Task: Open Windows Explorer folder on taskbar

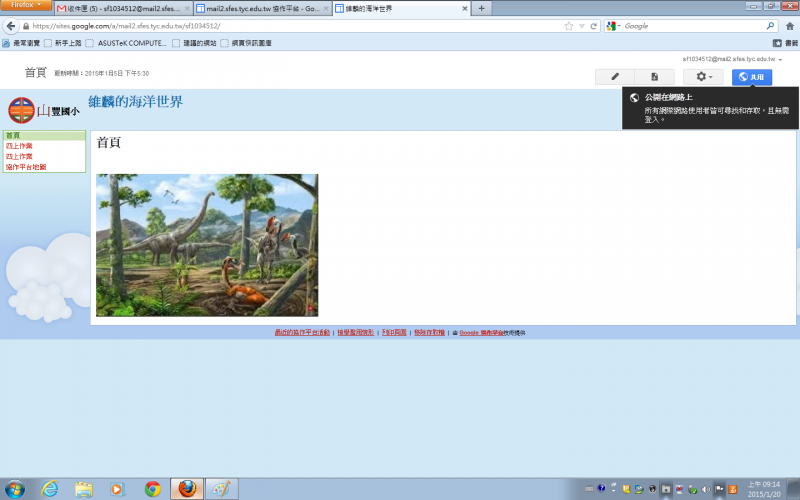Action: [x=84, y=489]
